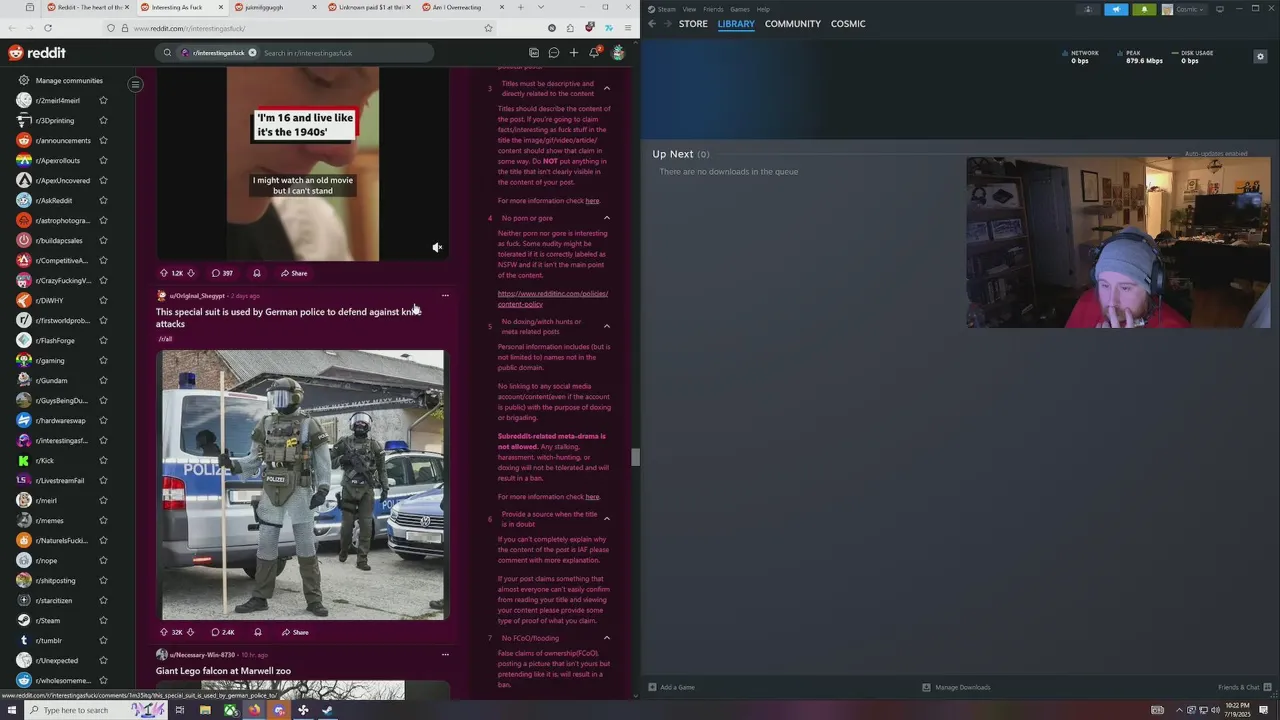Toggle favorite star for r/gaming
This screenshot has width=1280, height=720.
103,360
